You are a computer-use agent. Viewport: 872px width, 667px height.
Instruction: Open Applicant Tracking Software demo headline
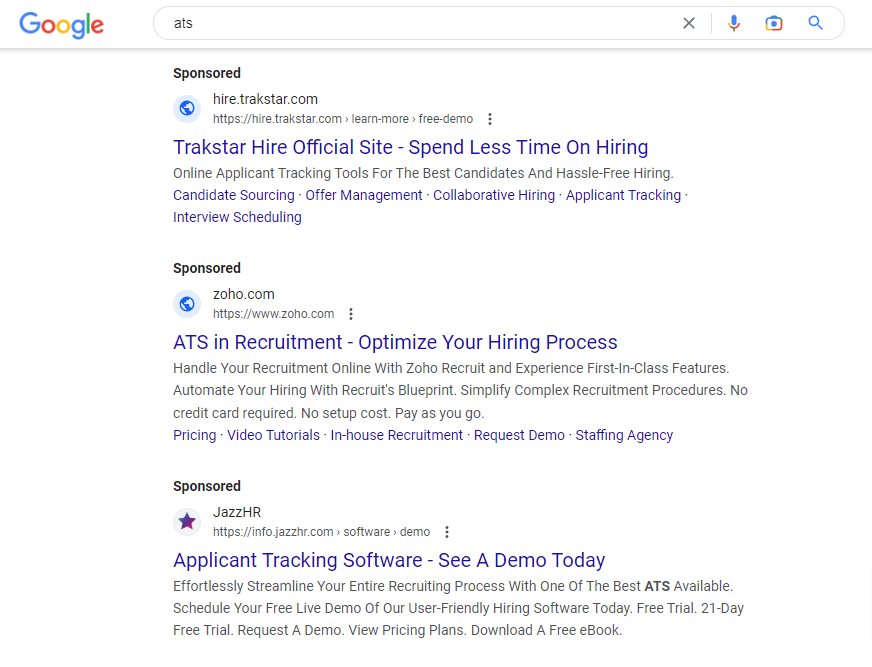[x=389, y=560]
